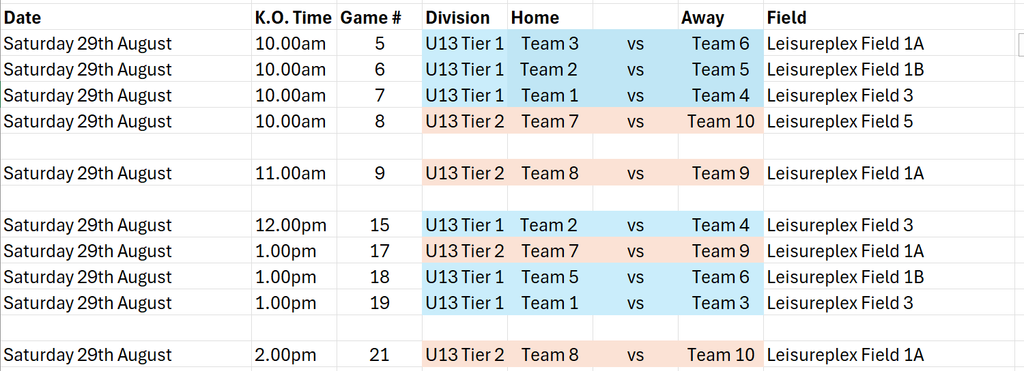The width and height of the screenshot is (1024, 371).
Task: Select the Date header cell
Action: pos(126,17)
